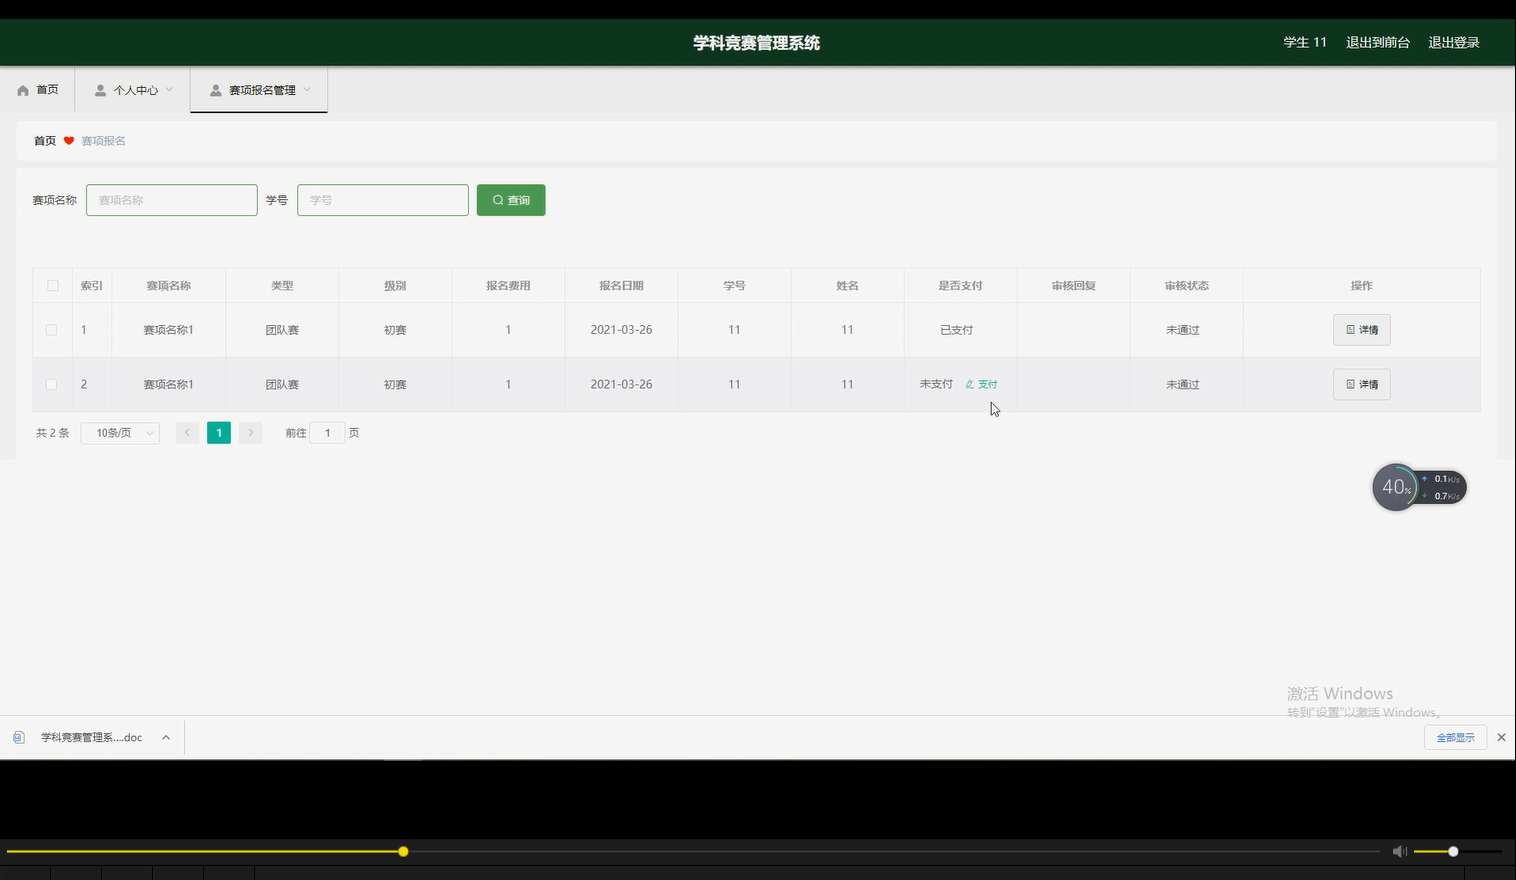Focus the 学号 search field
Screen dimensions: 1516x880
[x=383, y=200]
